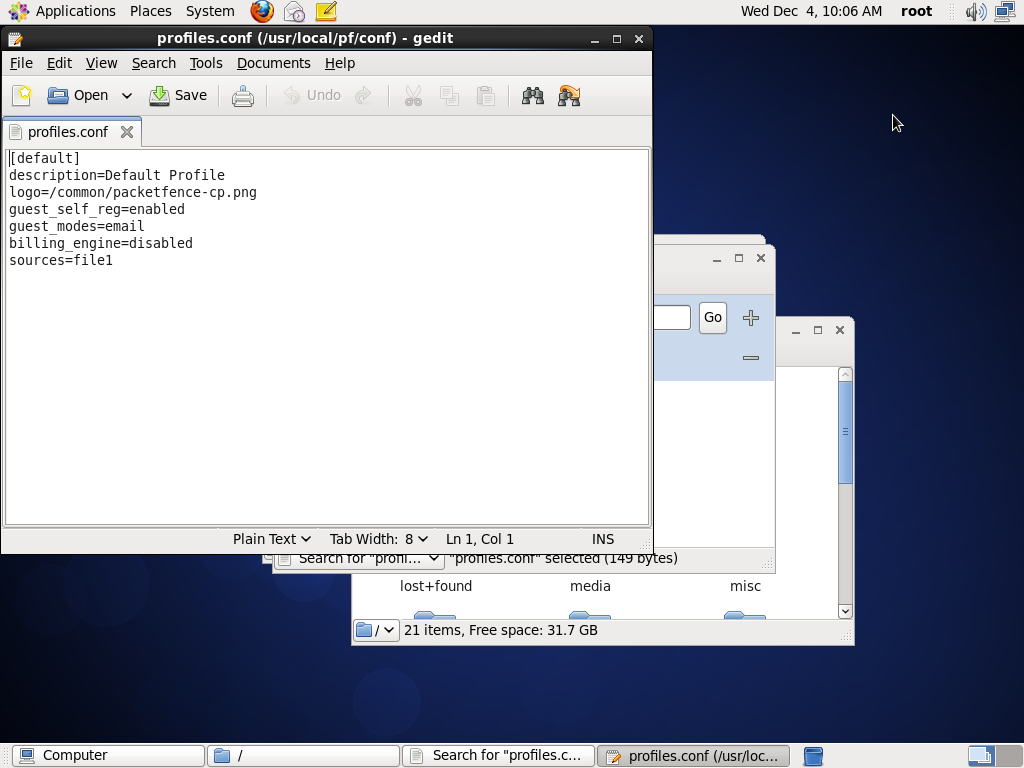The width and height of the screenshot is (1024, 768).
Task: Click the file manager vertical scrollbar handle
Action: pos(845,432)
